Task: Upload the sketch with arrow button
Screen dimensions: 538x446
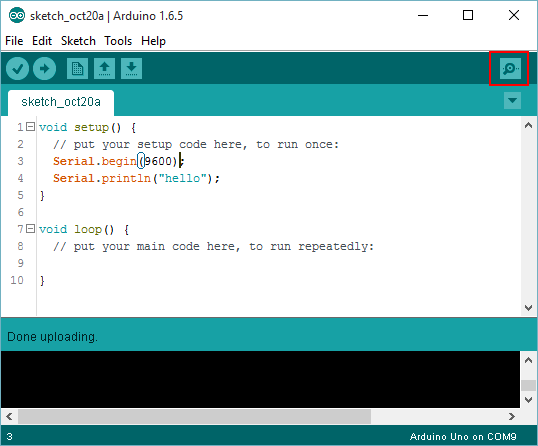Action: coord(44,69)
